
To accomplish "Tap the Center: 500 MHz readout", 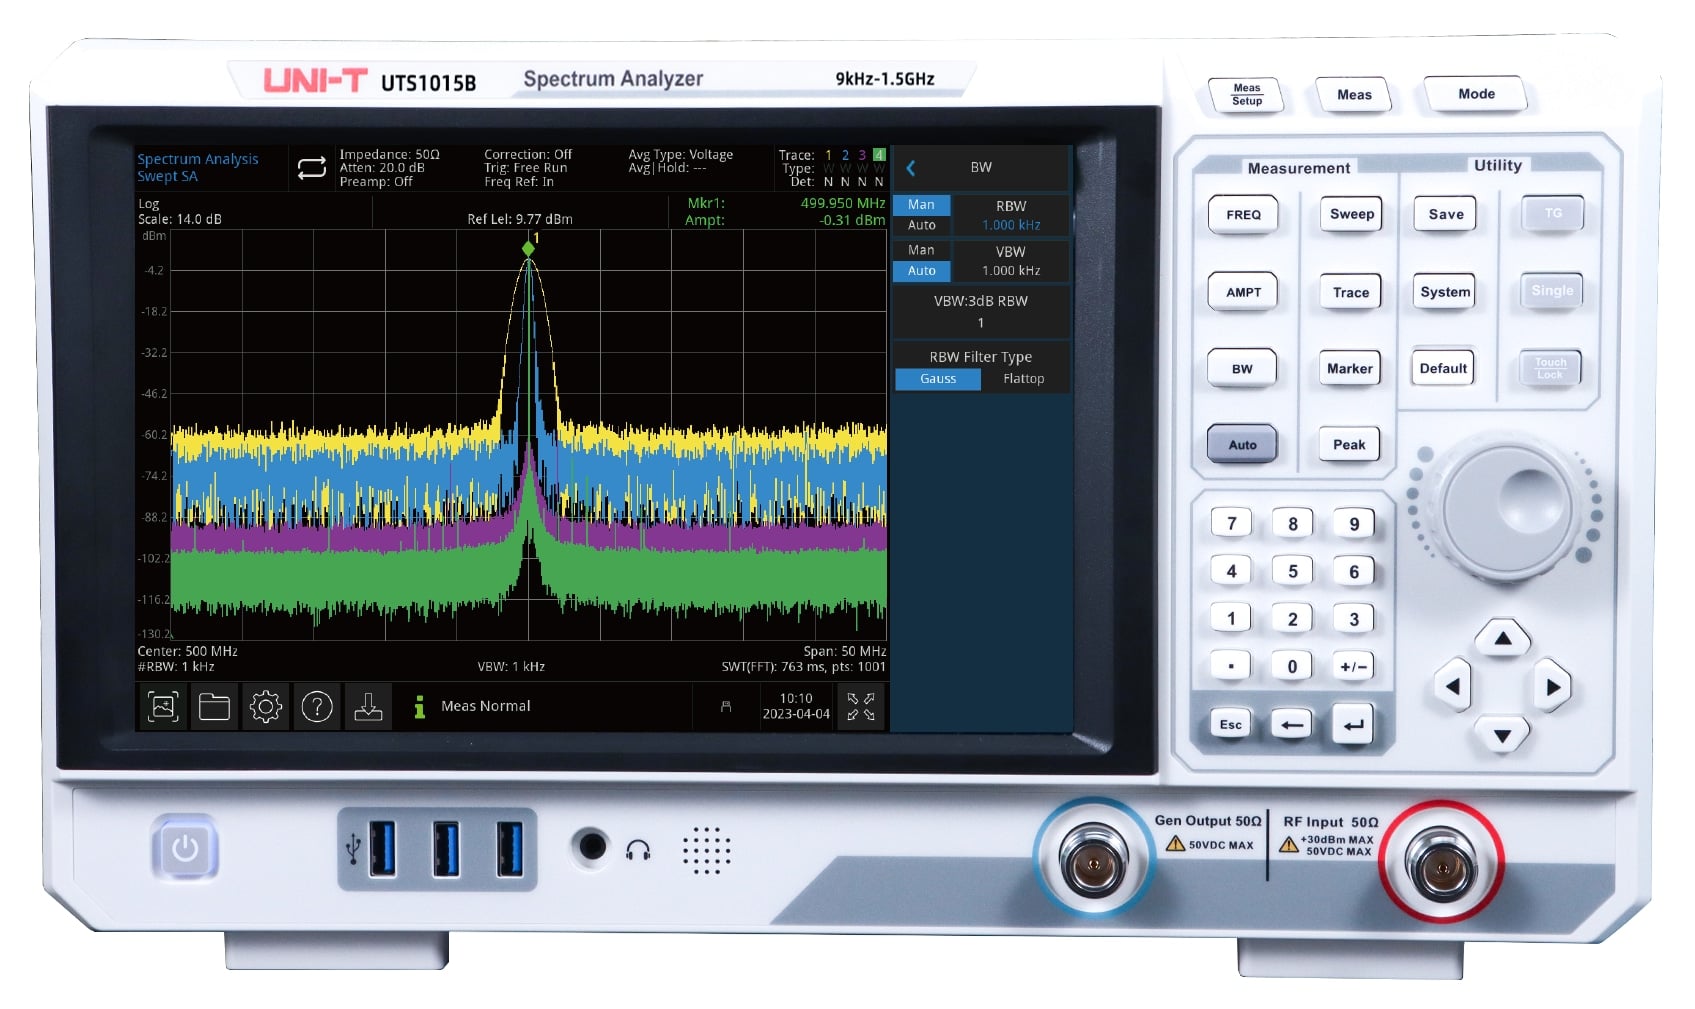I will point(187,651).
